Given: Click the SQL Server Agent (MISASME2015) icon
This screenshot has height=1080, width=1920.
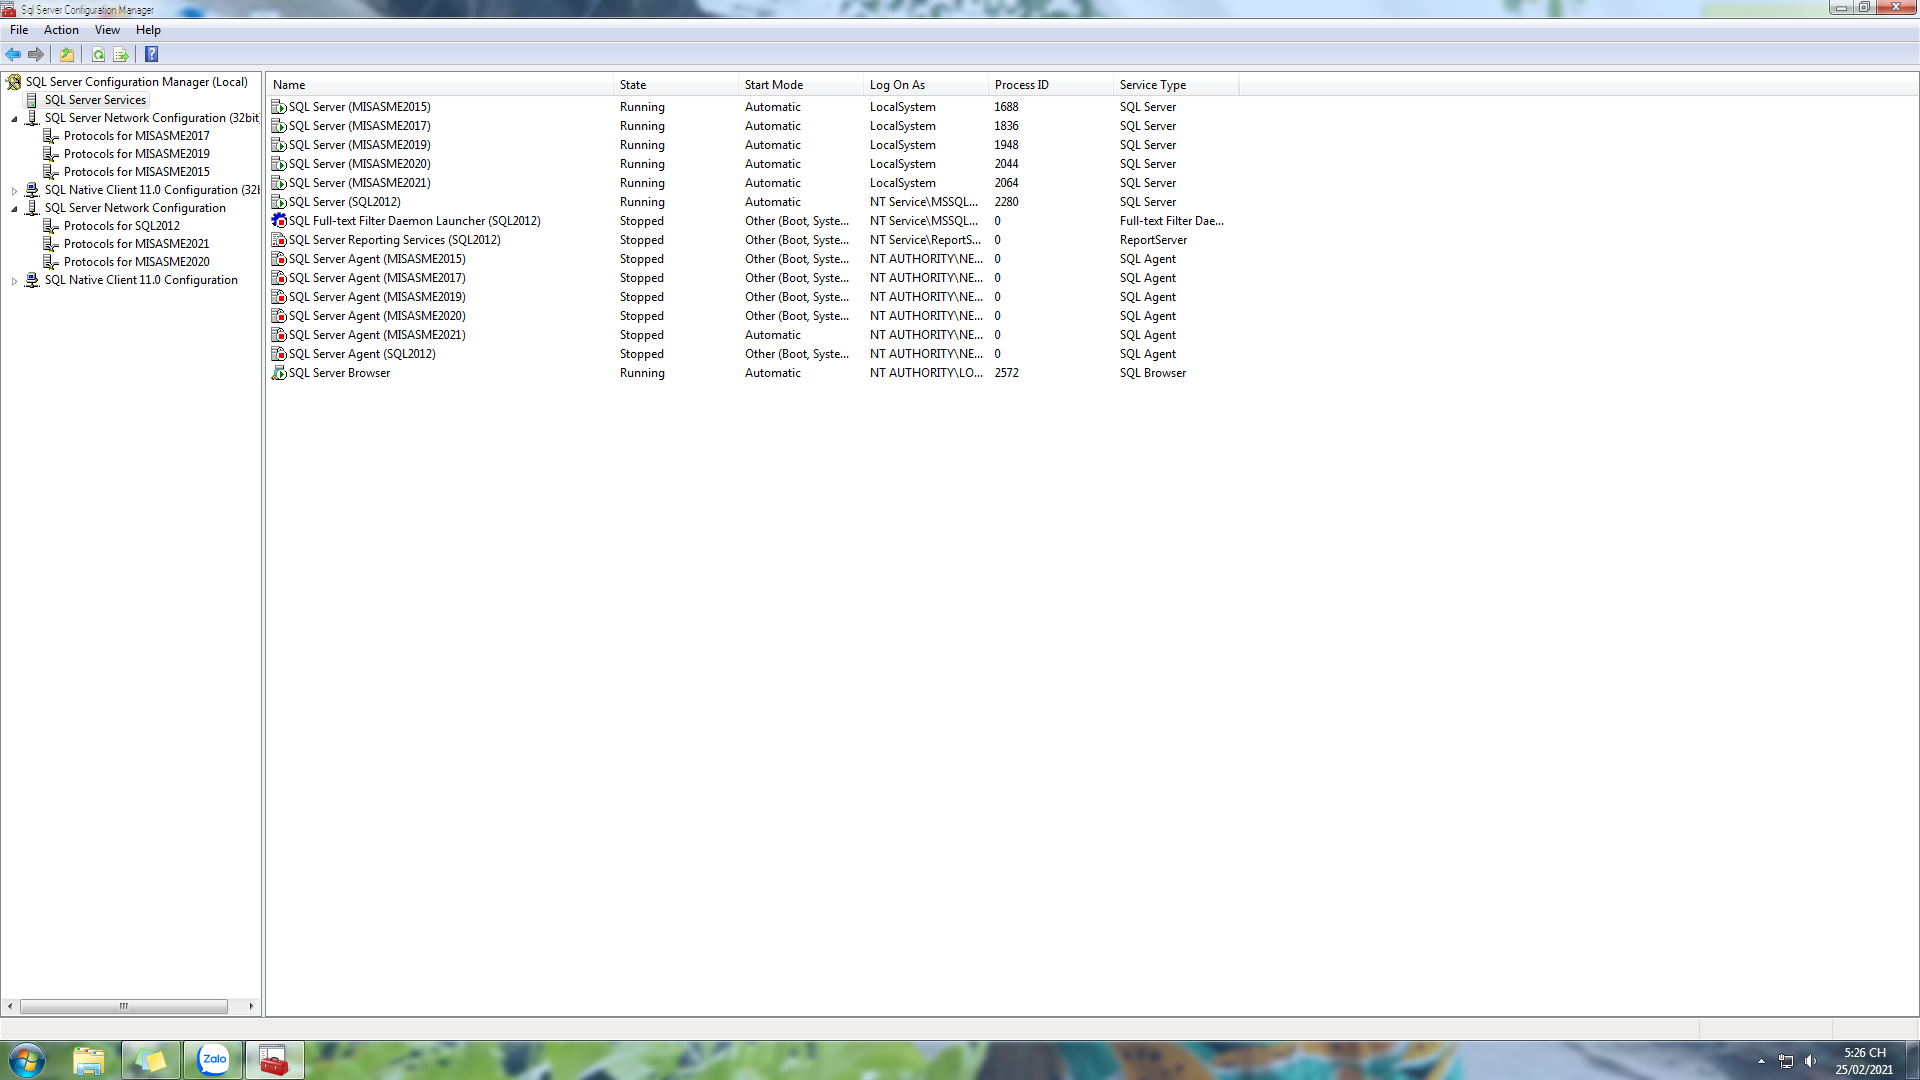Looking at the screenshot, I should [279, 259].
